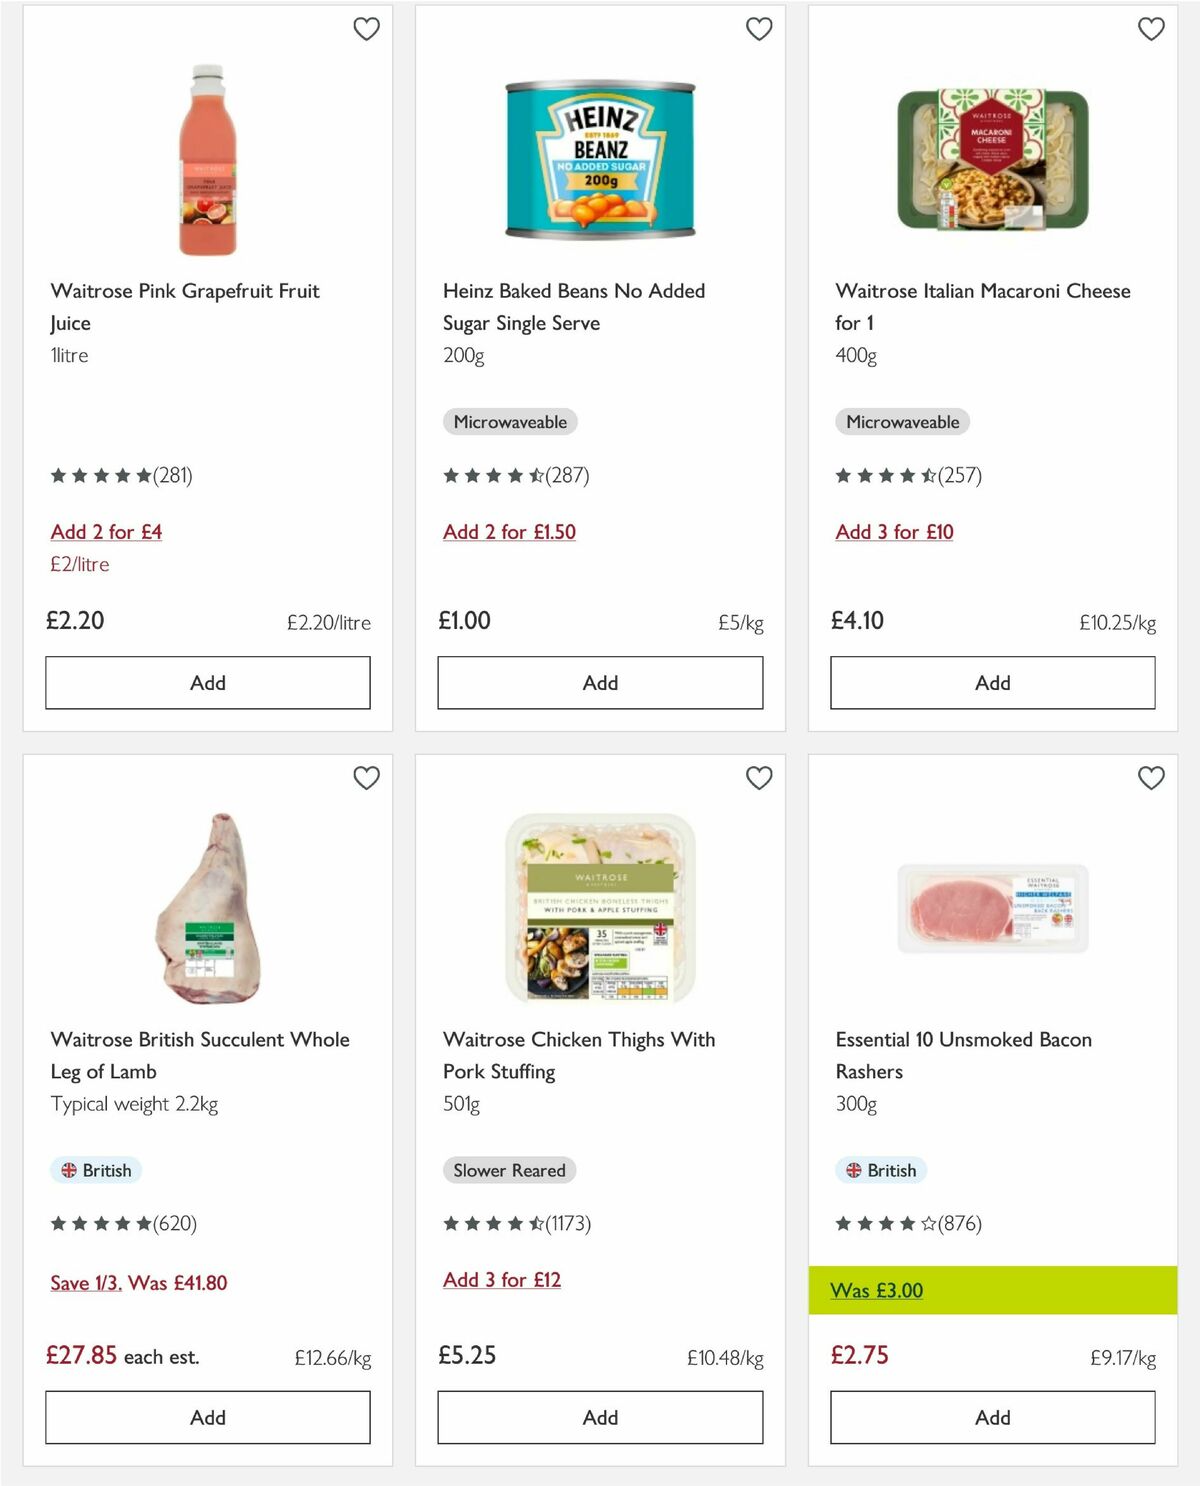1200x1486 pixels.
Task: Click the 'Was £3.00' price link on bacon
Action: click(x=875, y=1291)
